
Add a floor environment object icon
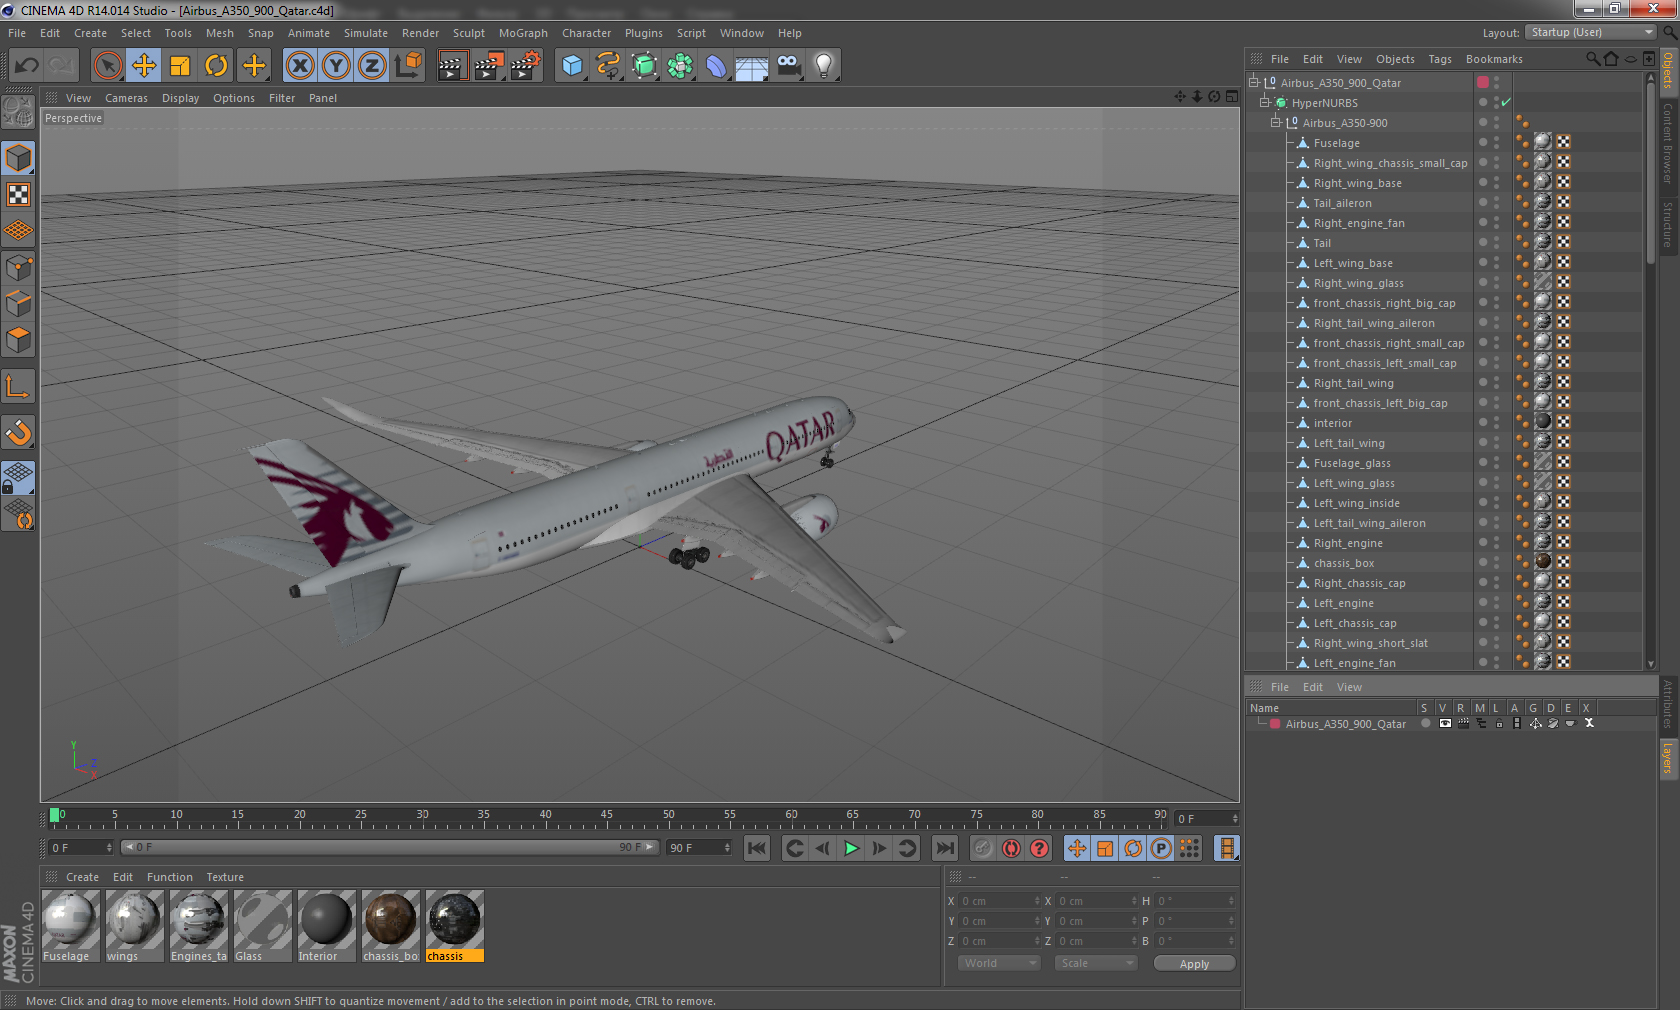pyautogui.click(x=752, y=66)
